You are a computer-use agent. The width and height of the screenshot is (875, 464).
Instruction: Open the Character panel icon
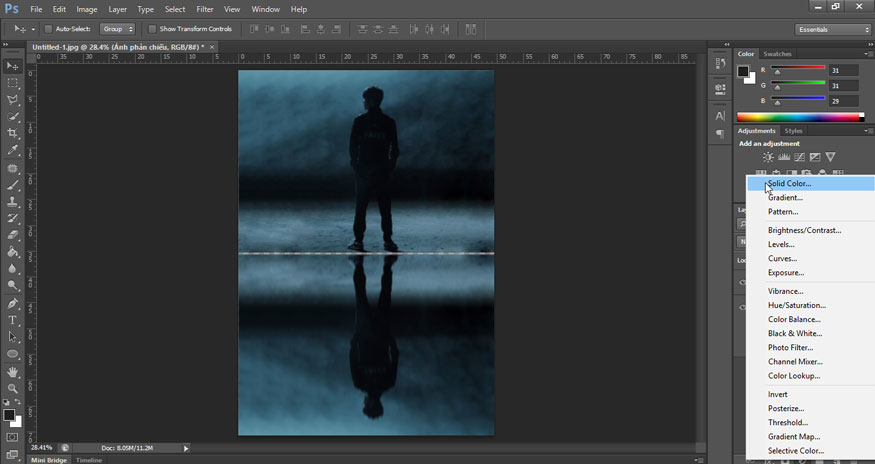[x=720, y=116]
